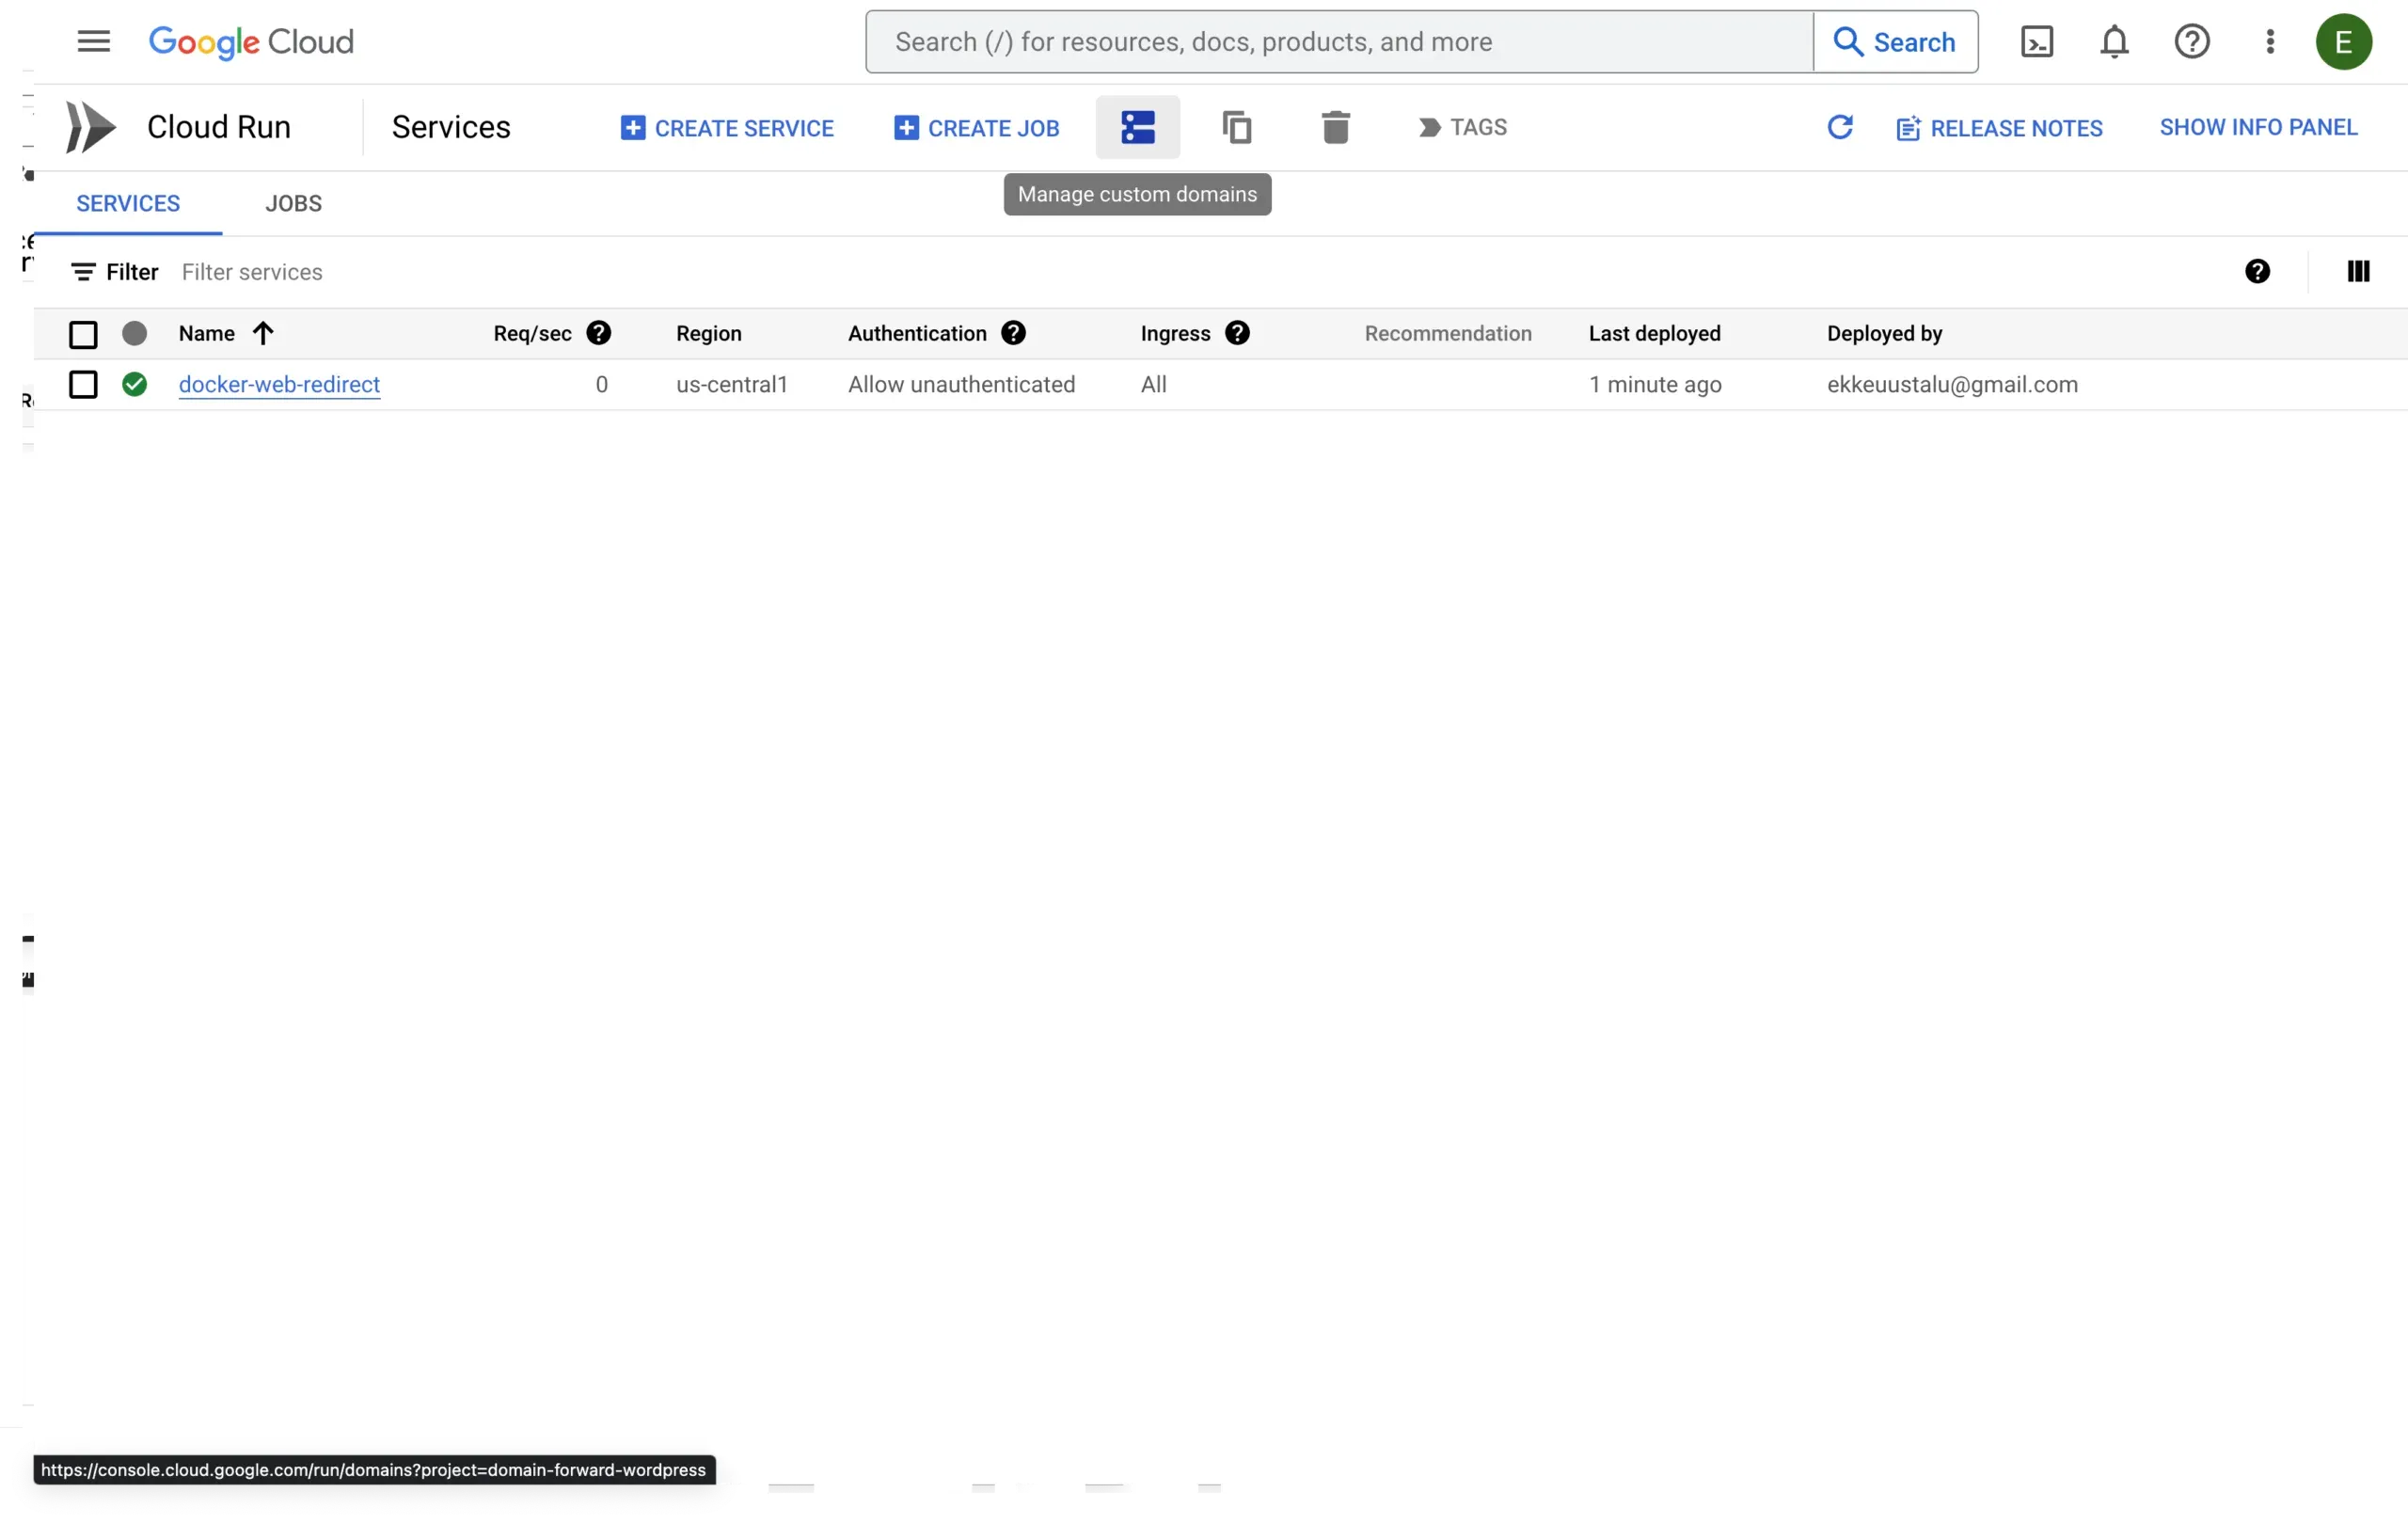Refresh the services list
The image size is (2408, 1524).
[1841, 127]
